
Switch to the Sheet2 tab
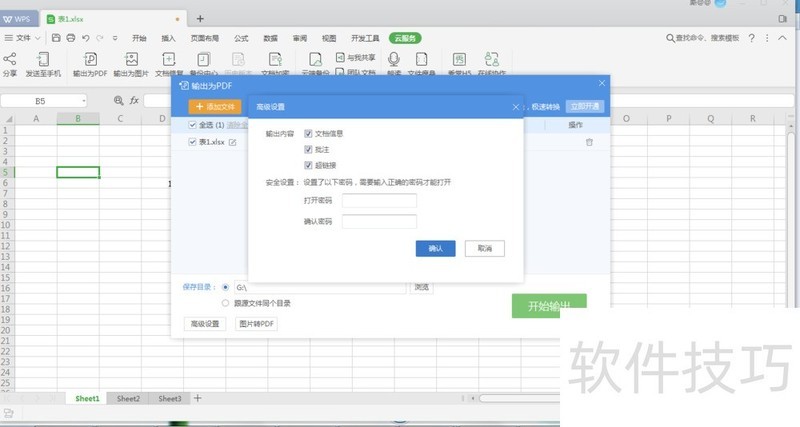[x=127, y=398]
